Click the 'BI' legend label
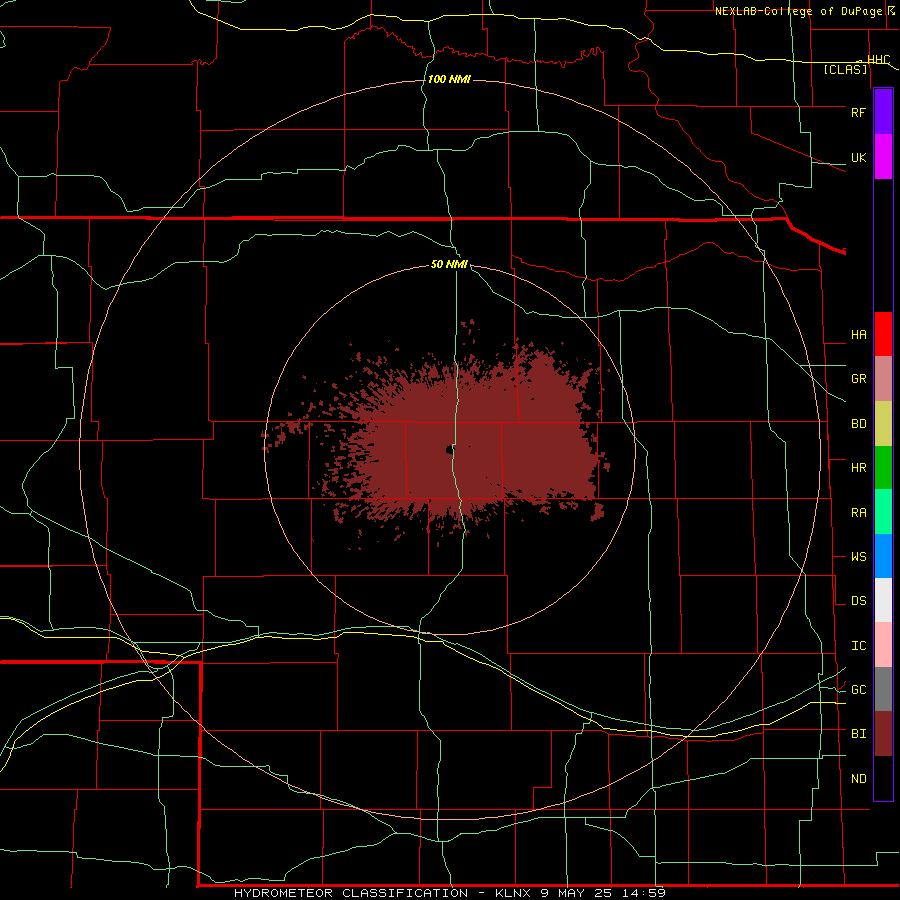 (859, 734)
